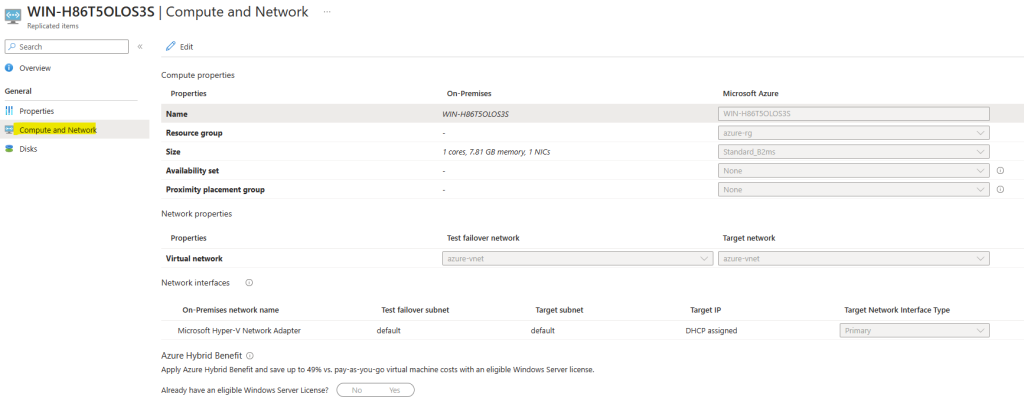
Task: Click the DHCP assigned Target IP value
Action: click(x=711, y=331)
